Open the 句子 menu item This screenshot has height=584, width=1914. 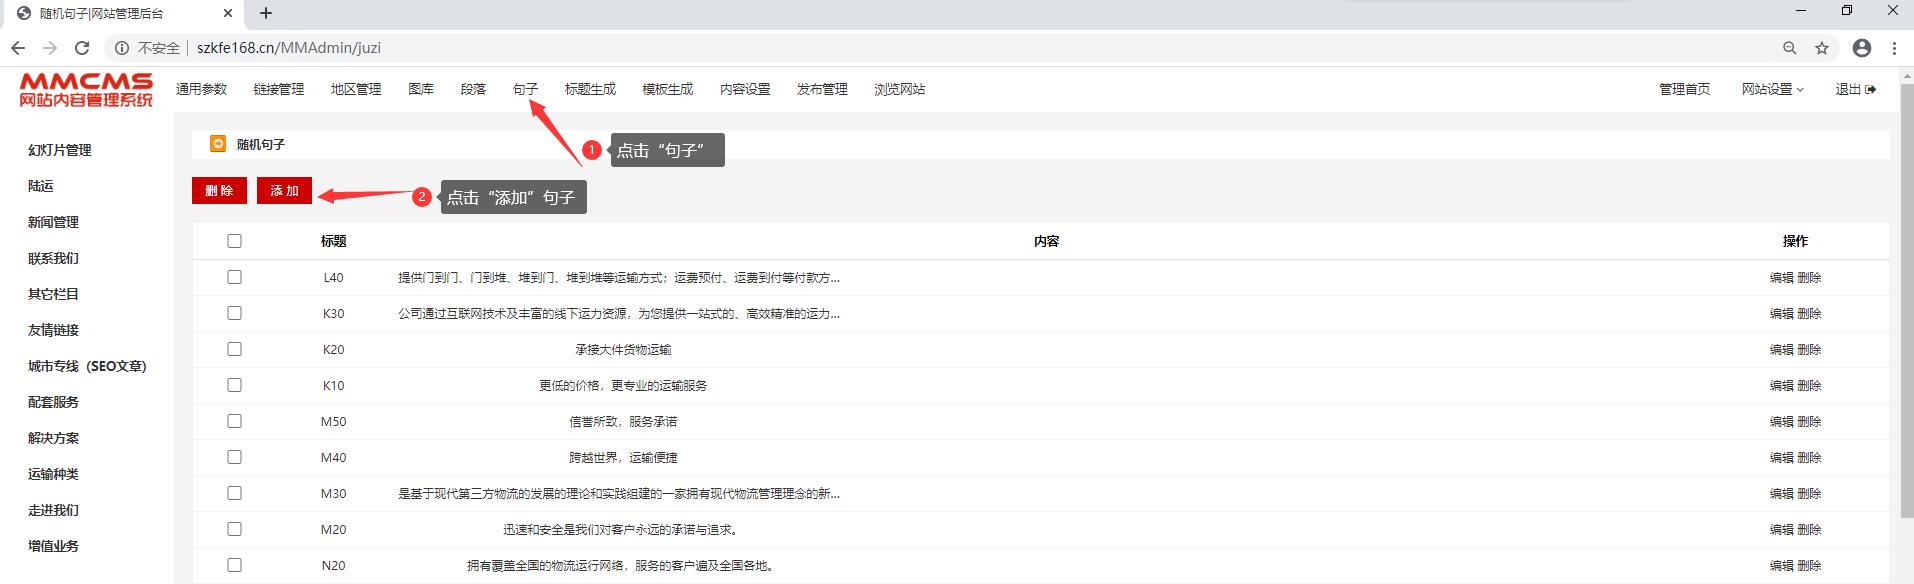pyautogui.click(x=525, y=89)
